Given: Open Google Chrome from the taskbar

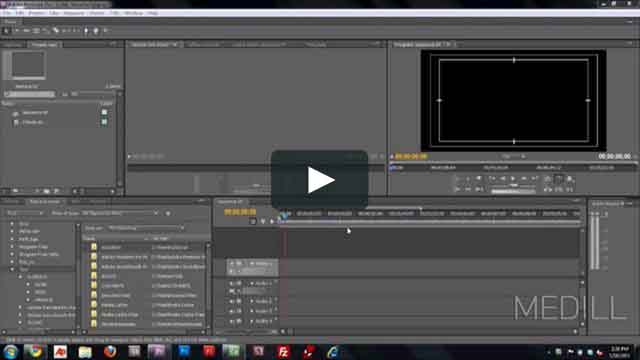Looking at the screenshot, I should pyautogui.click(x=35, y=351).
